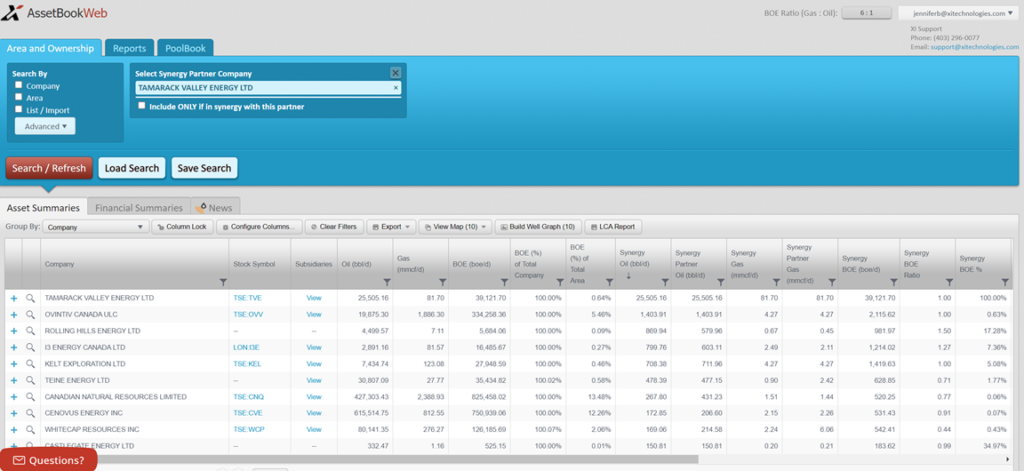Click the Load Search button
Viewport: 1024px width, 471px height.
tap(132, 168)
